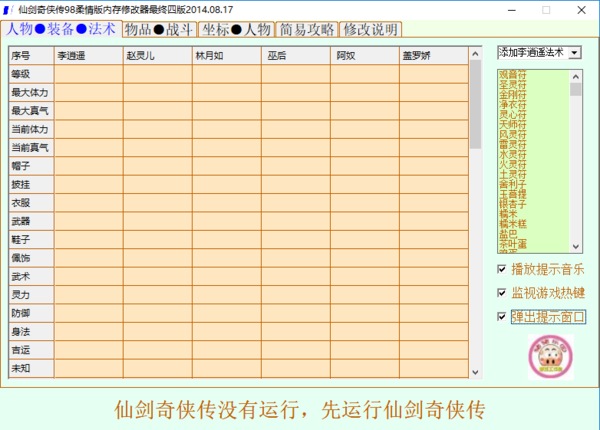Screen dimensions: 600x430
Task: Click the 身法 row label
Action: [x=31, y=331]
